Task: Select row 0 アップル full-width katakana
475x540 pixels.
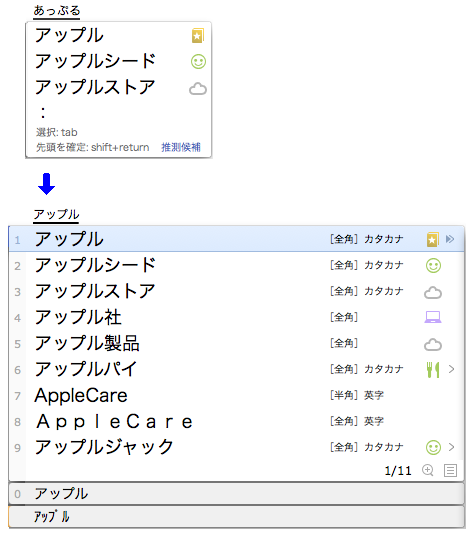Action: [236, 494]
